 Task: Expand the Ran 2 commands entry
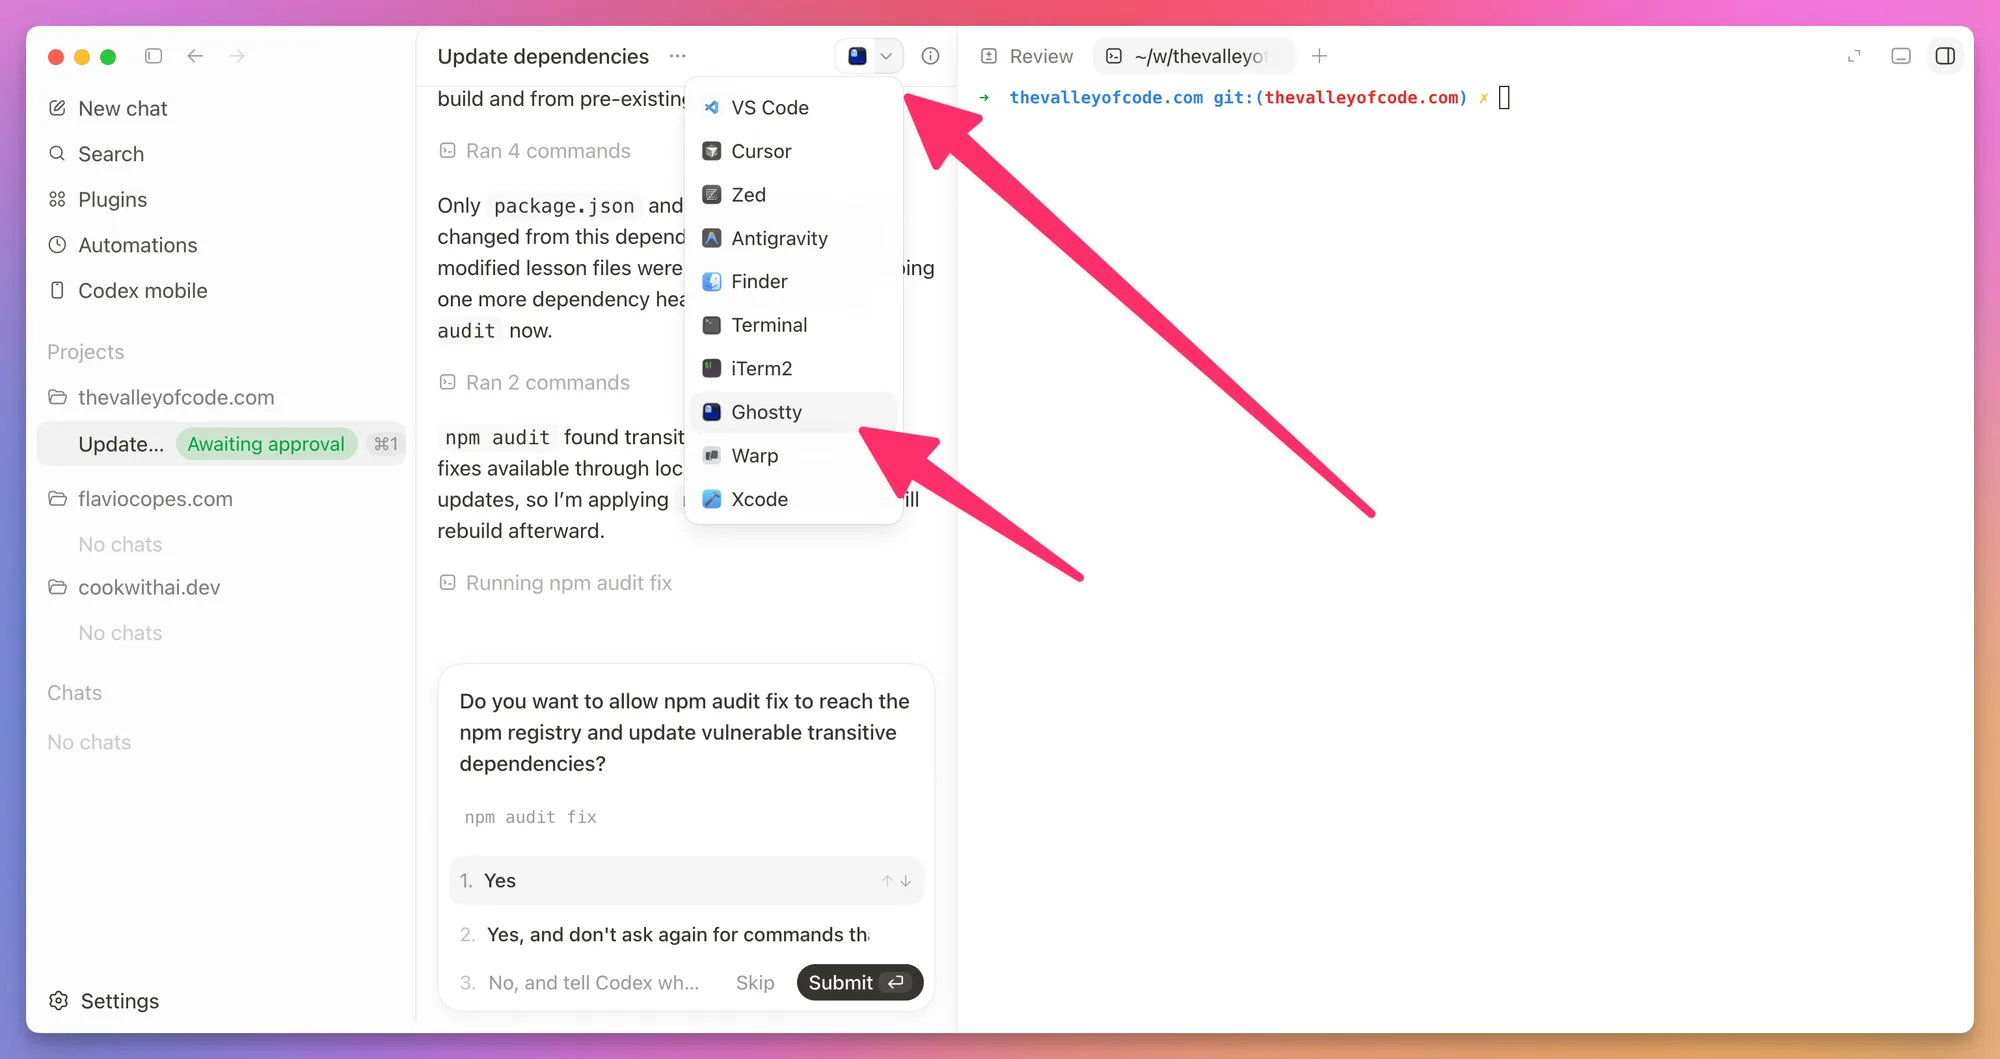pos(535,383)
